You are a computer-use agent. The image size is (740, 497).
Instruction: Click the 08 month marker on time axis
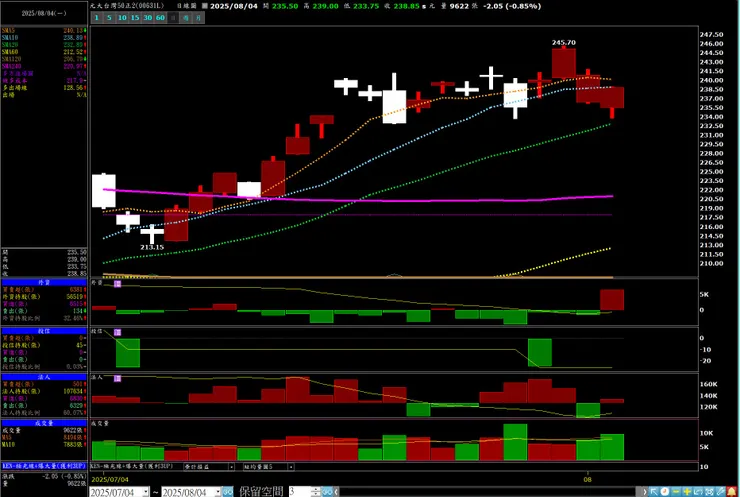pos(587,479)
